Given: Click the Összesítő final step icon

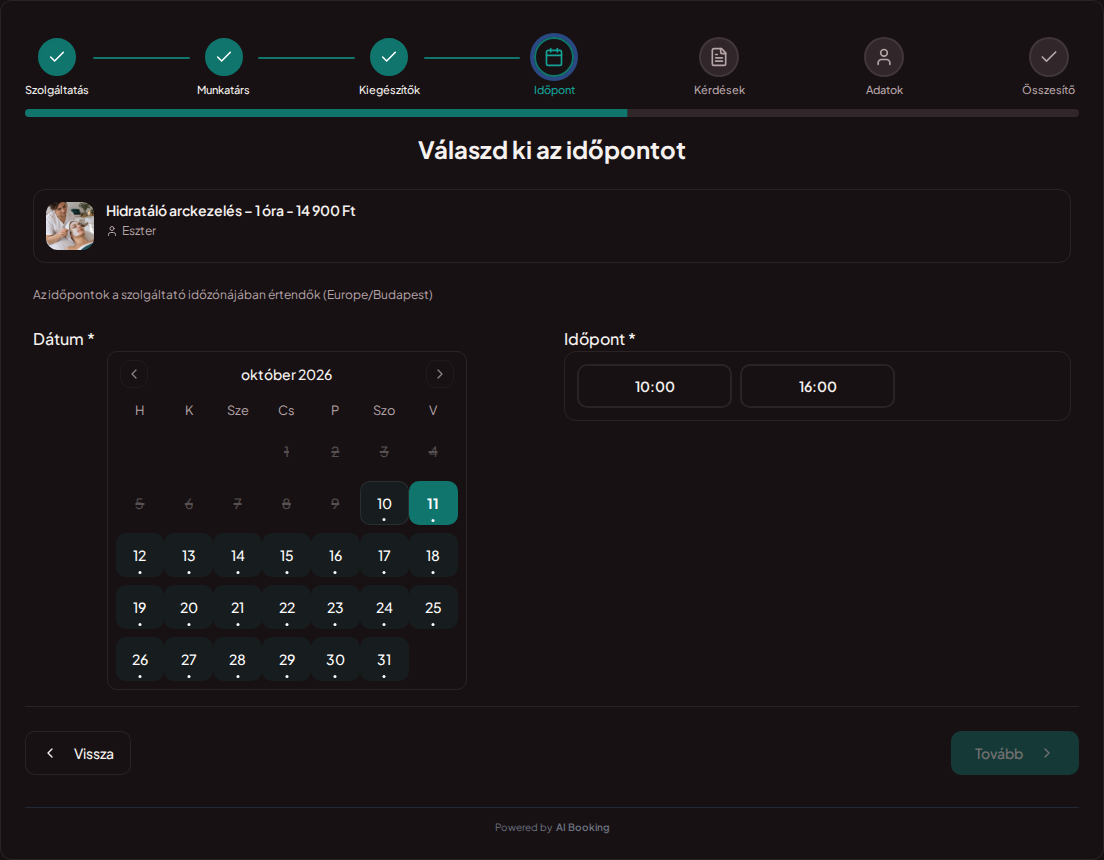Looking at the screenshot, I should pos(1048,57).
